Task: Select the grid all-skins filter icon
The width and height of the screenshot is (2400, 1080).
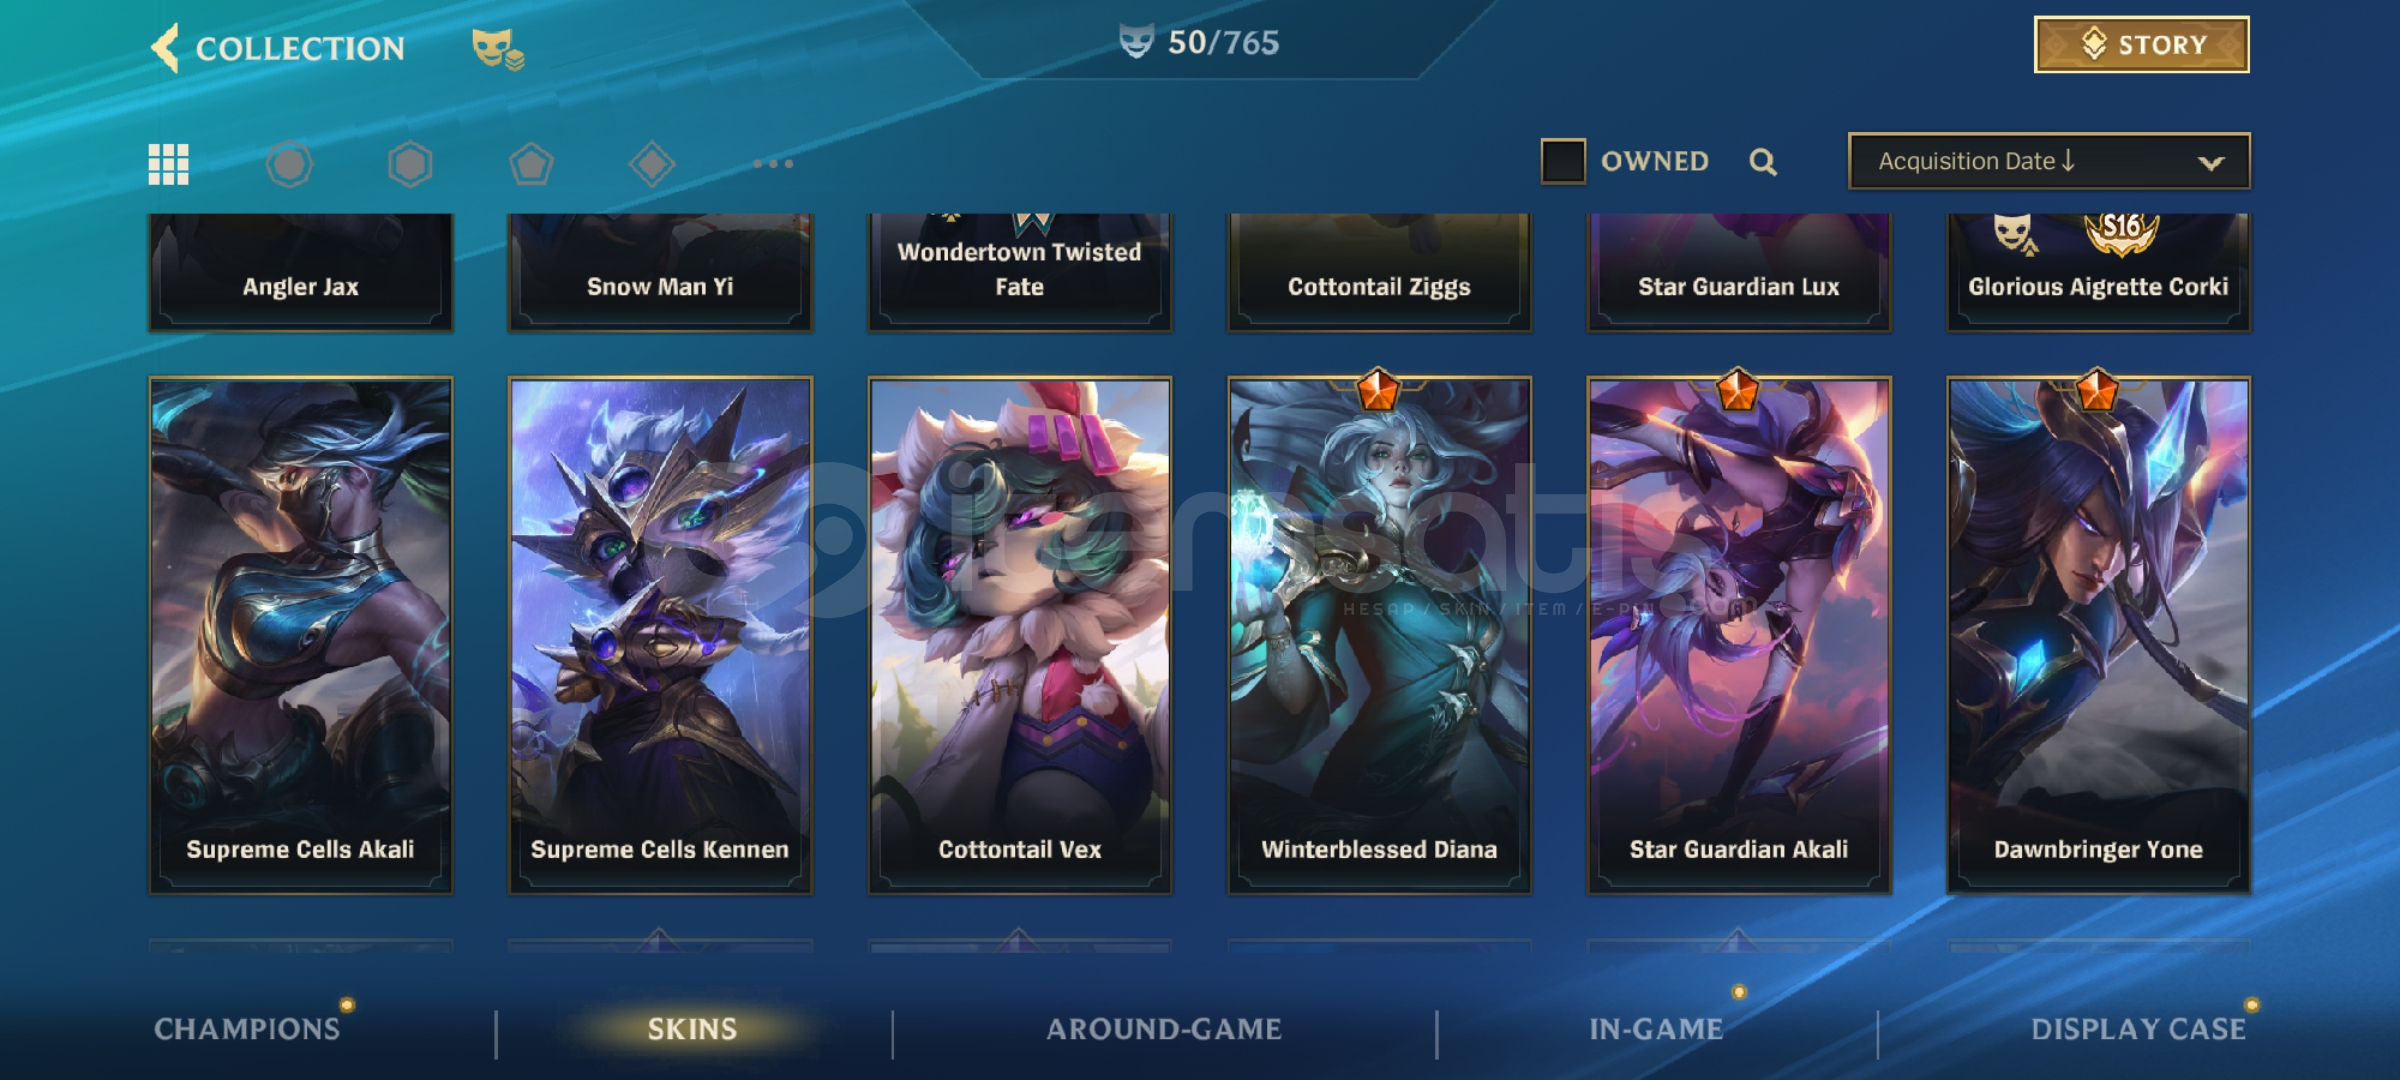Action: pos(168,164)
